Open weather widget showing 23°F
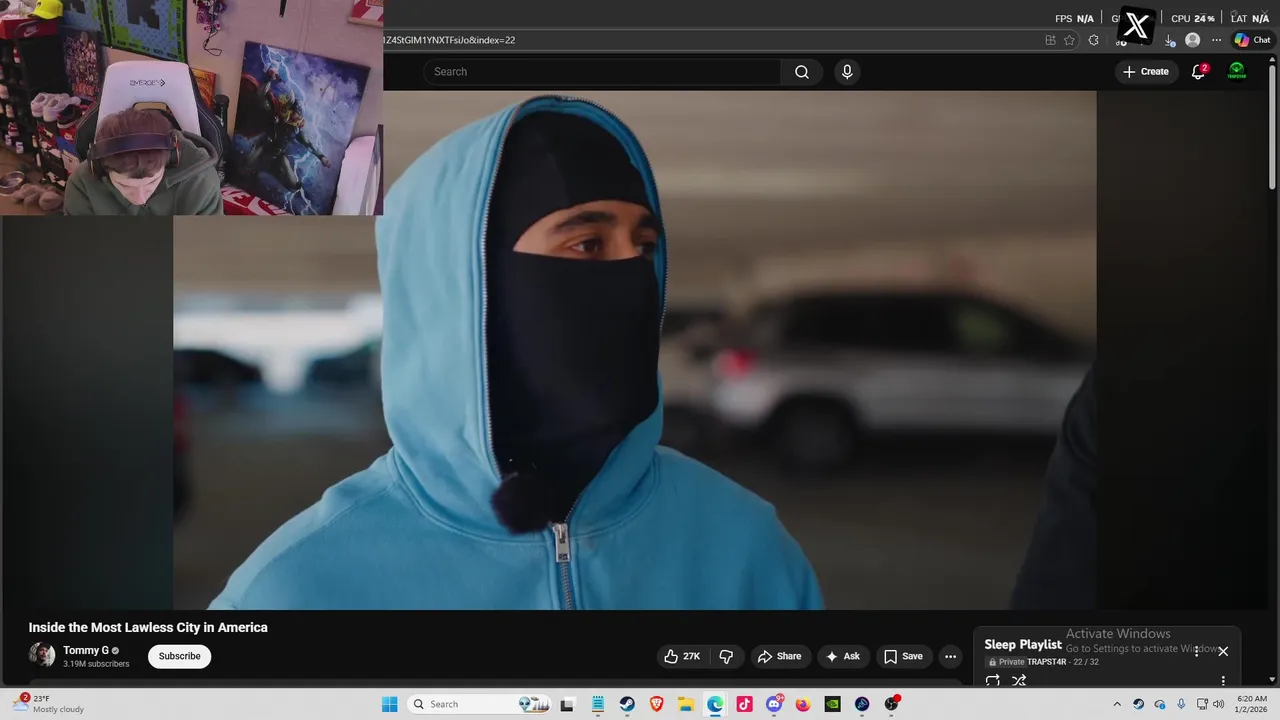Image resolution: width=1280 pixels, height=720 pixels. 50,704
